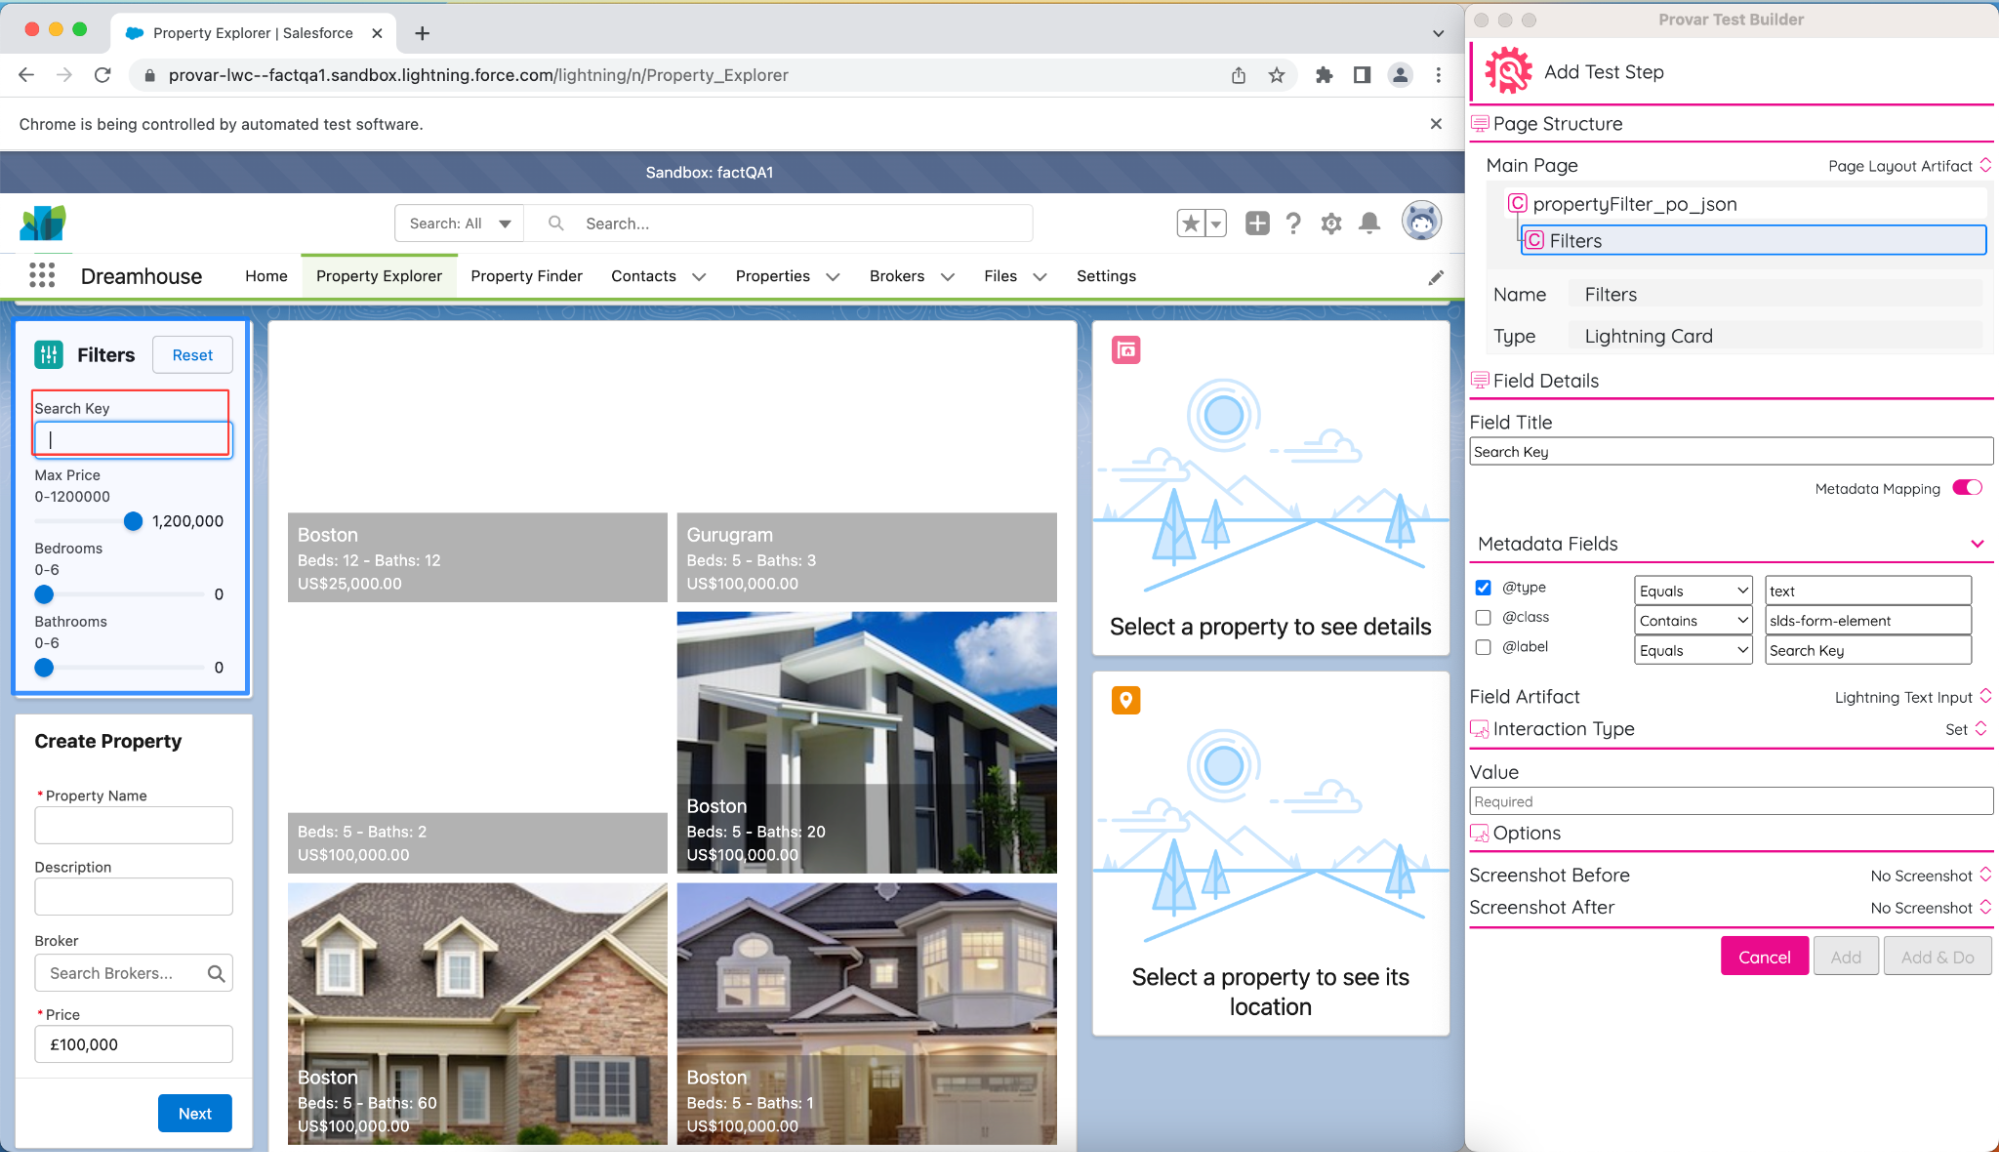Go to the Home tab
1999x1152 pixels.
pos(266,276)
